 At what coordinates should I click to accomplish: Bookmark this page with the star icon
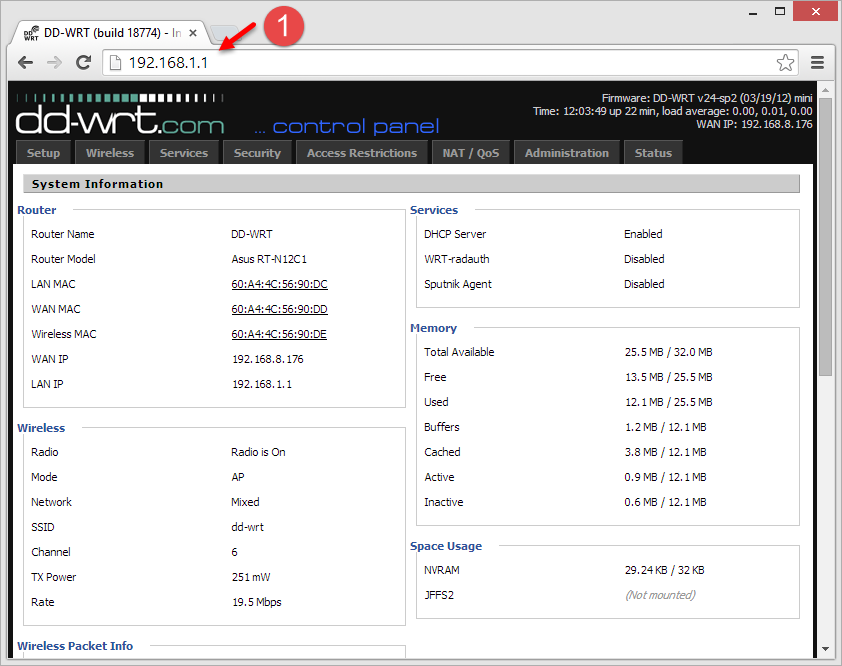click(785, 63)
